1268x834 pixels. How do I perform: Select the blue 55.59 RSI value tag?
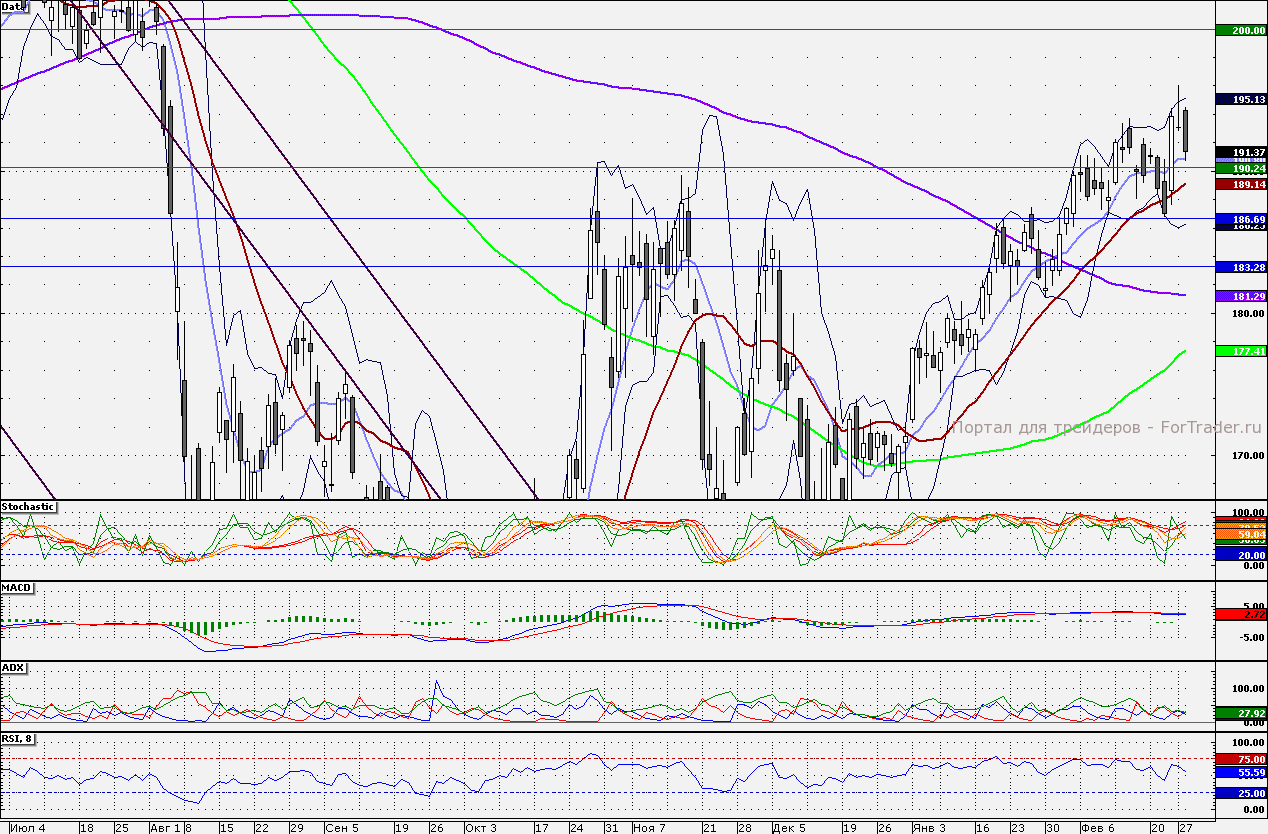point(1240,773)
